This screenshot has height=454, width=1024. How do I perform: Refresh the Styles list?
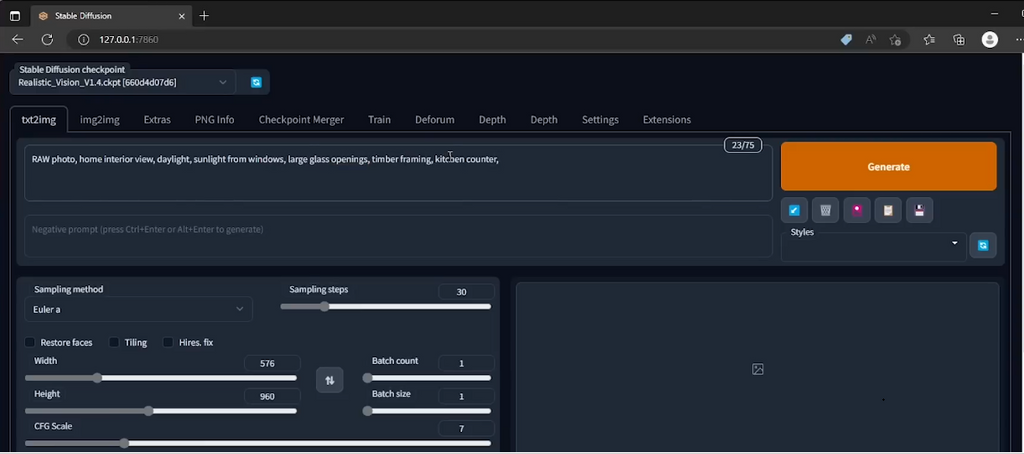point(983,246)
